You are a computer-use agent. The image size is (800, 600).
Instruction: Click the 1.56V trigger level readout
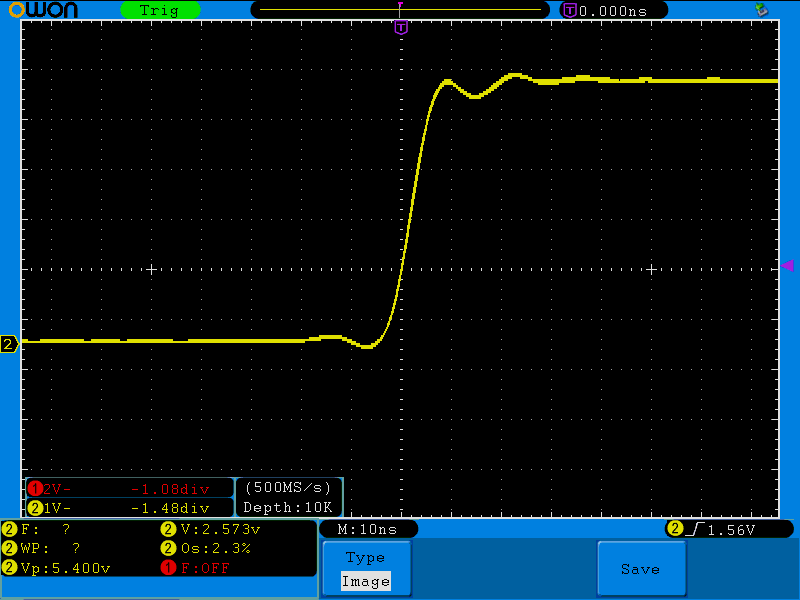[731, 530]
